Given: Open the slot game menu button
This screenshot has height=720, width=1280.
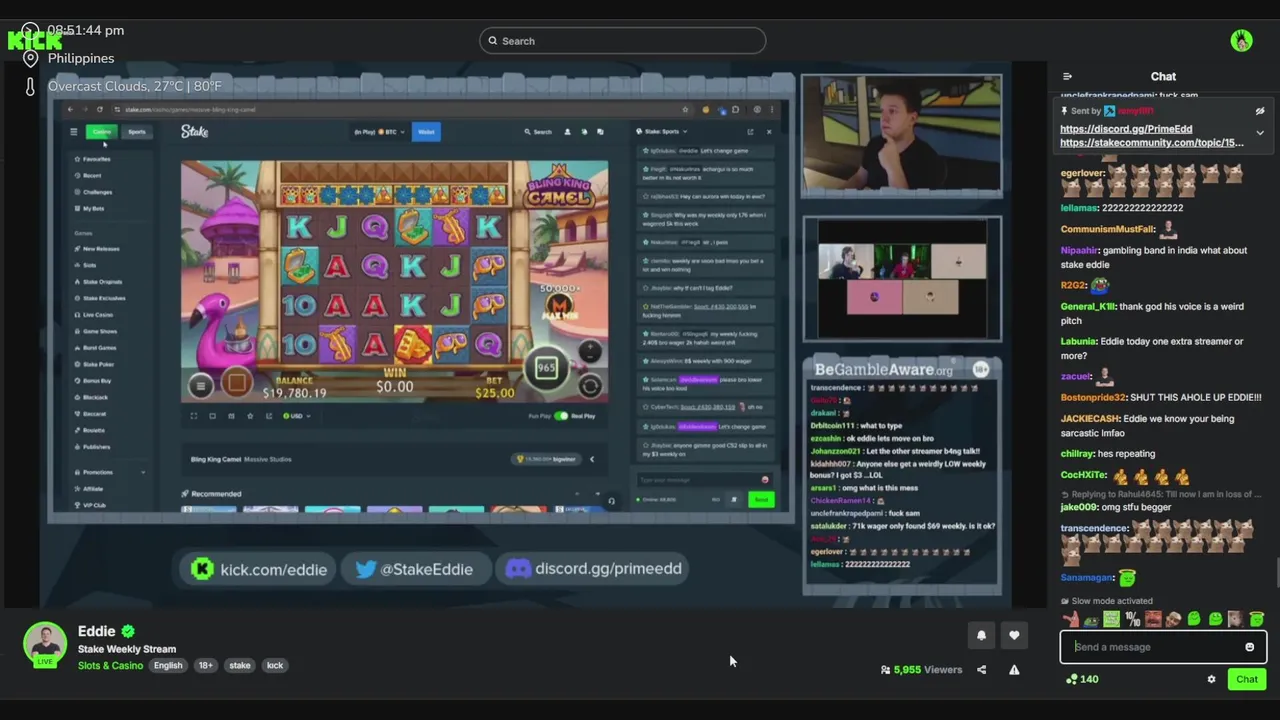Looking at the screenshot, I should coord(200,386).
